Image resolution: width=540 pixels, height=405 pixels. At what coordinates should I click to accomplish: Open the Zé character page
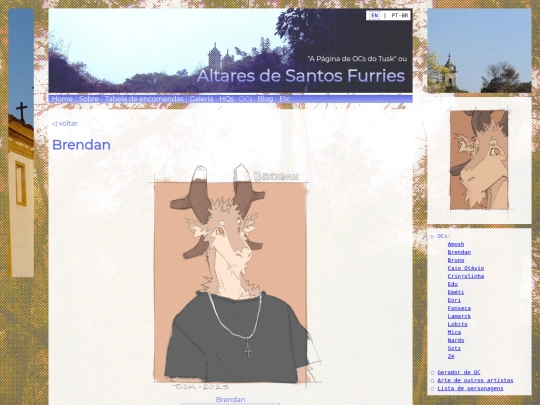451,356
